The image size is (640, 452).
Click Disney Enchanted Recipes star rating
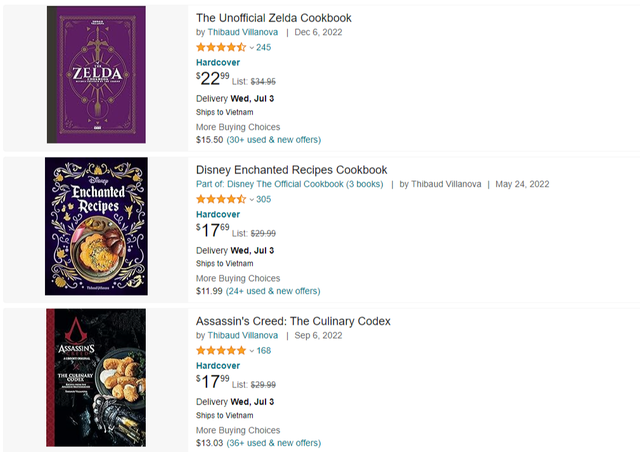pyautogui.click(x=220, y=199)
